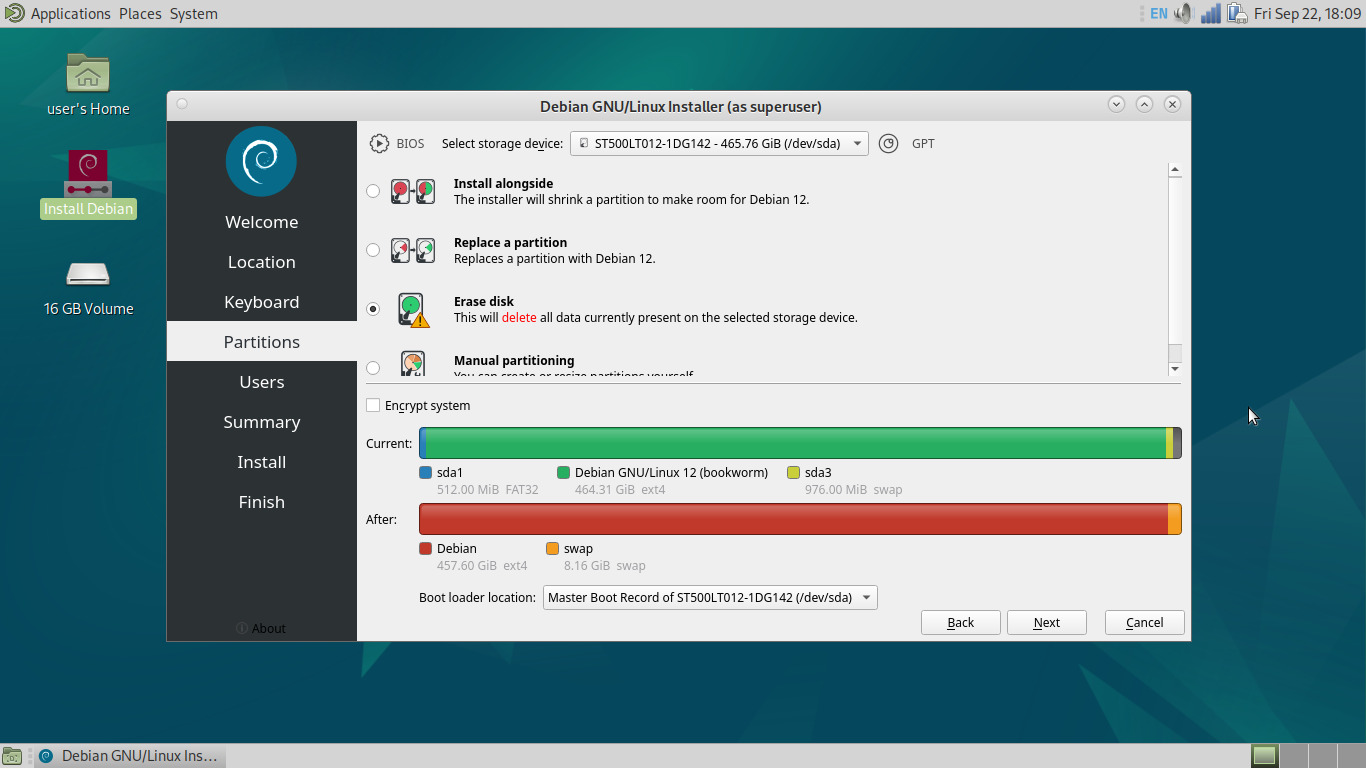Image resolution: width=1366 pixels, height=768 pixels.
Task: Open the user's Home desktop folder icon
Action: pyautogui.click(x=88, y=74)
